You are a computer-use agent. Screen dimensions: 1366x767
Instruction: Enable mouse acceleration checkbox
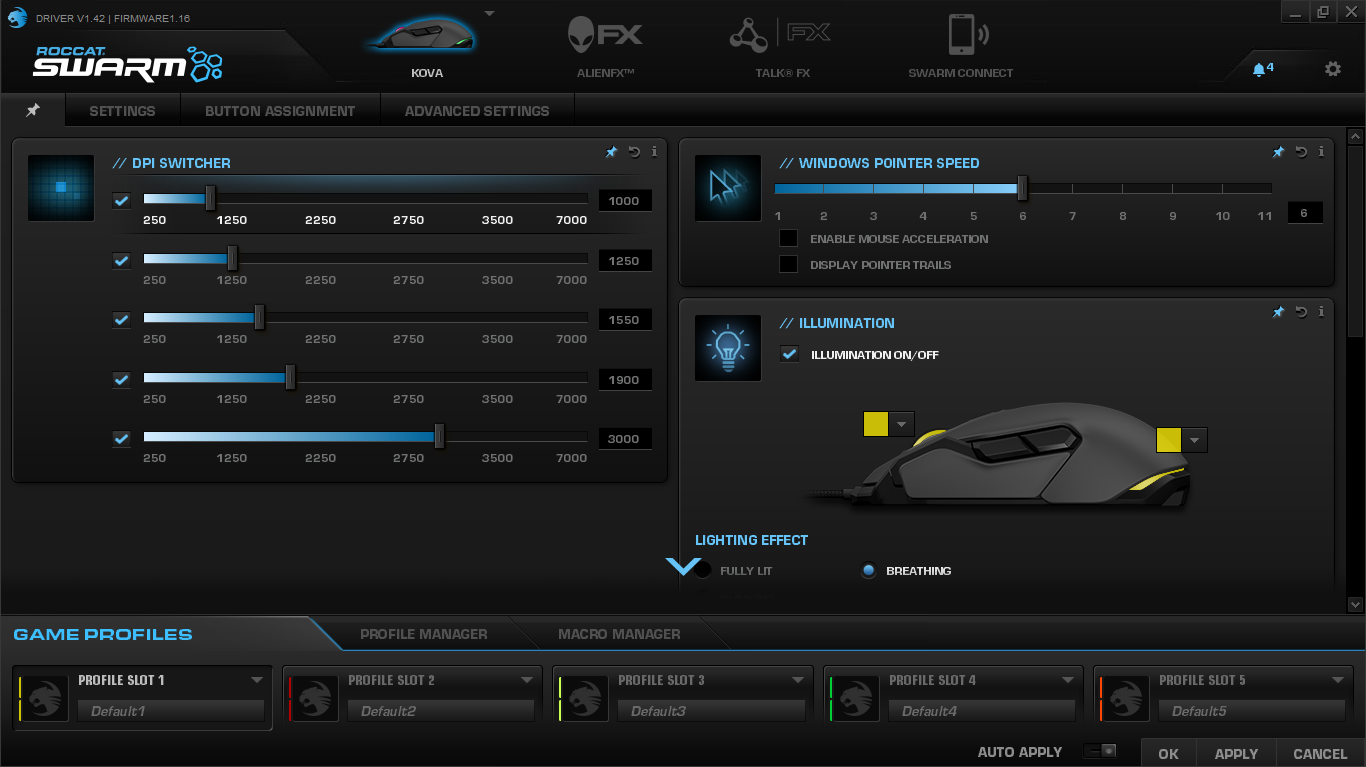(x=789, y=238)
